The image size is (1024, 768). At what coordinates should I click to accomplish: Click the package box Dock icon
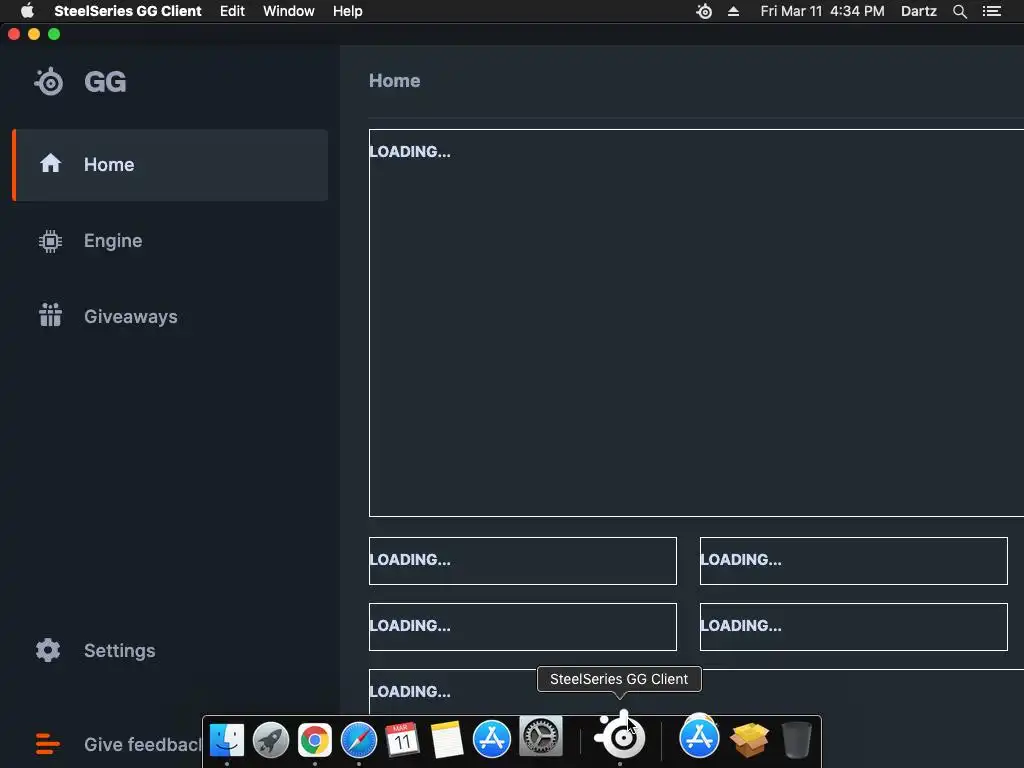749,739
